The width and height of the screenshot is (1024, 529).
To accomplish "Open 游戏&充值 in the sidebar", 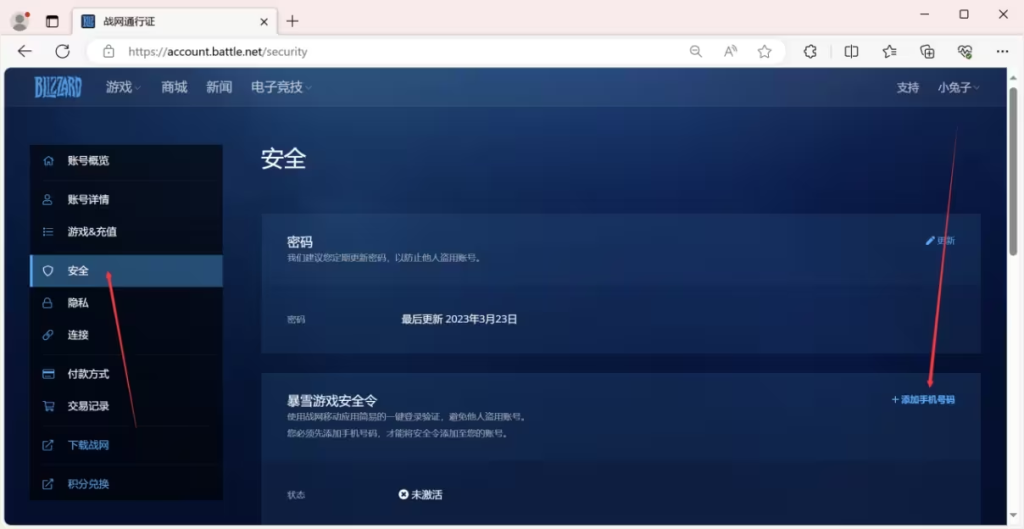I will click(126, 232).
